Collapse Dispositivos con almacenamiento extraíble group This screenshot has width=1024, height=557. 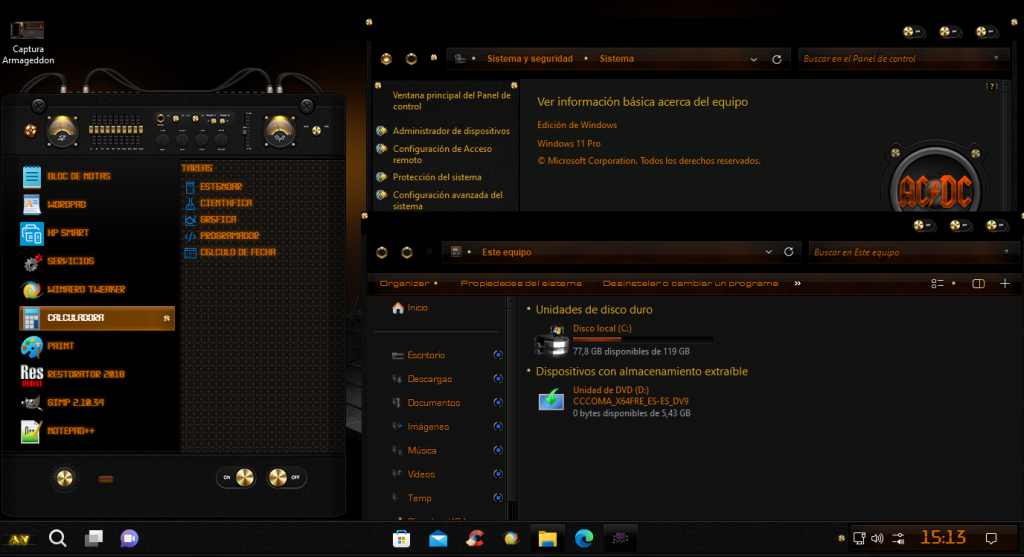[528, 372]
